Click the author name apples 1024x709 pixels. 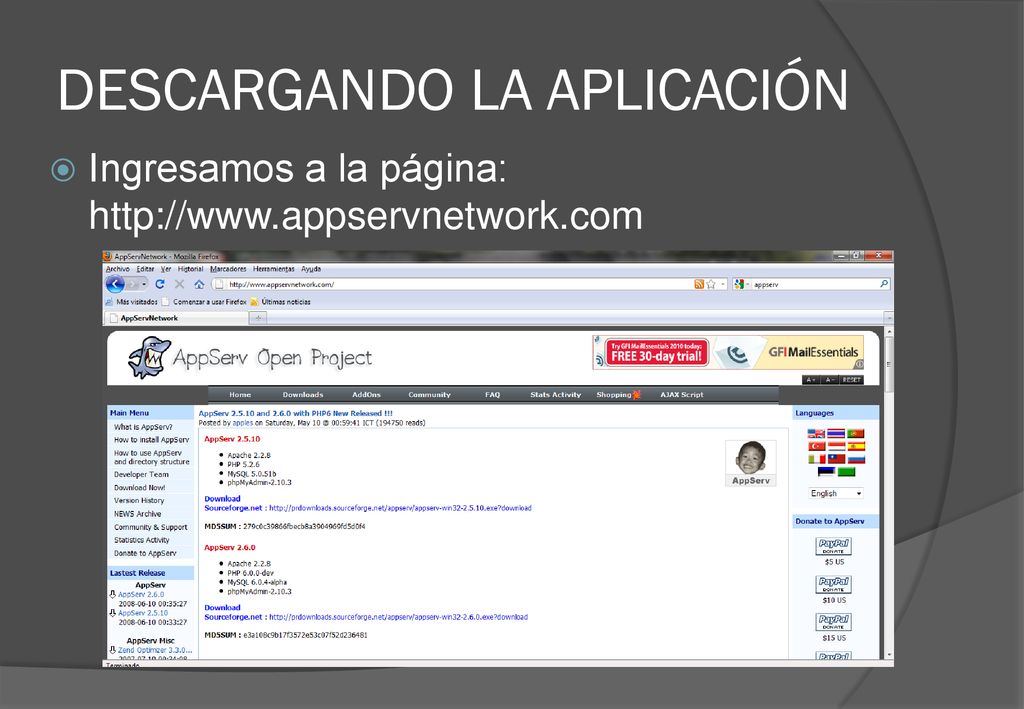point(242,423)
